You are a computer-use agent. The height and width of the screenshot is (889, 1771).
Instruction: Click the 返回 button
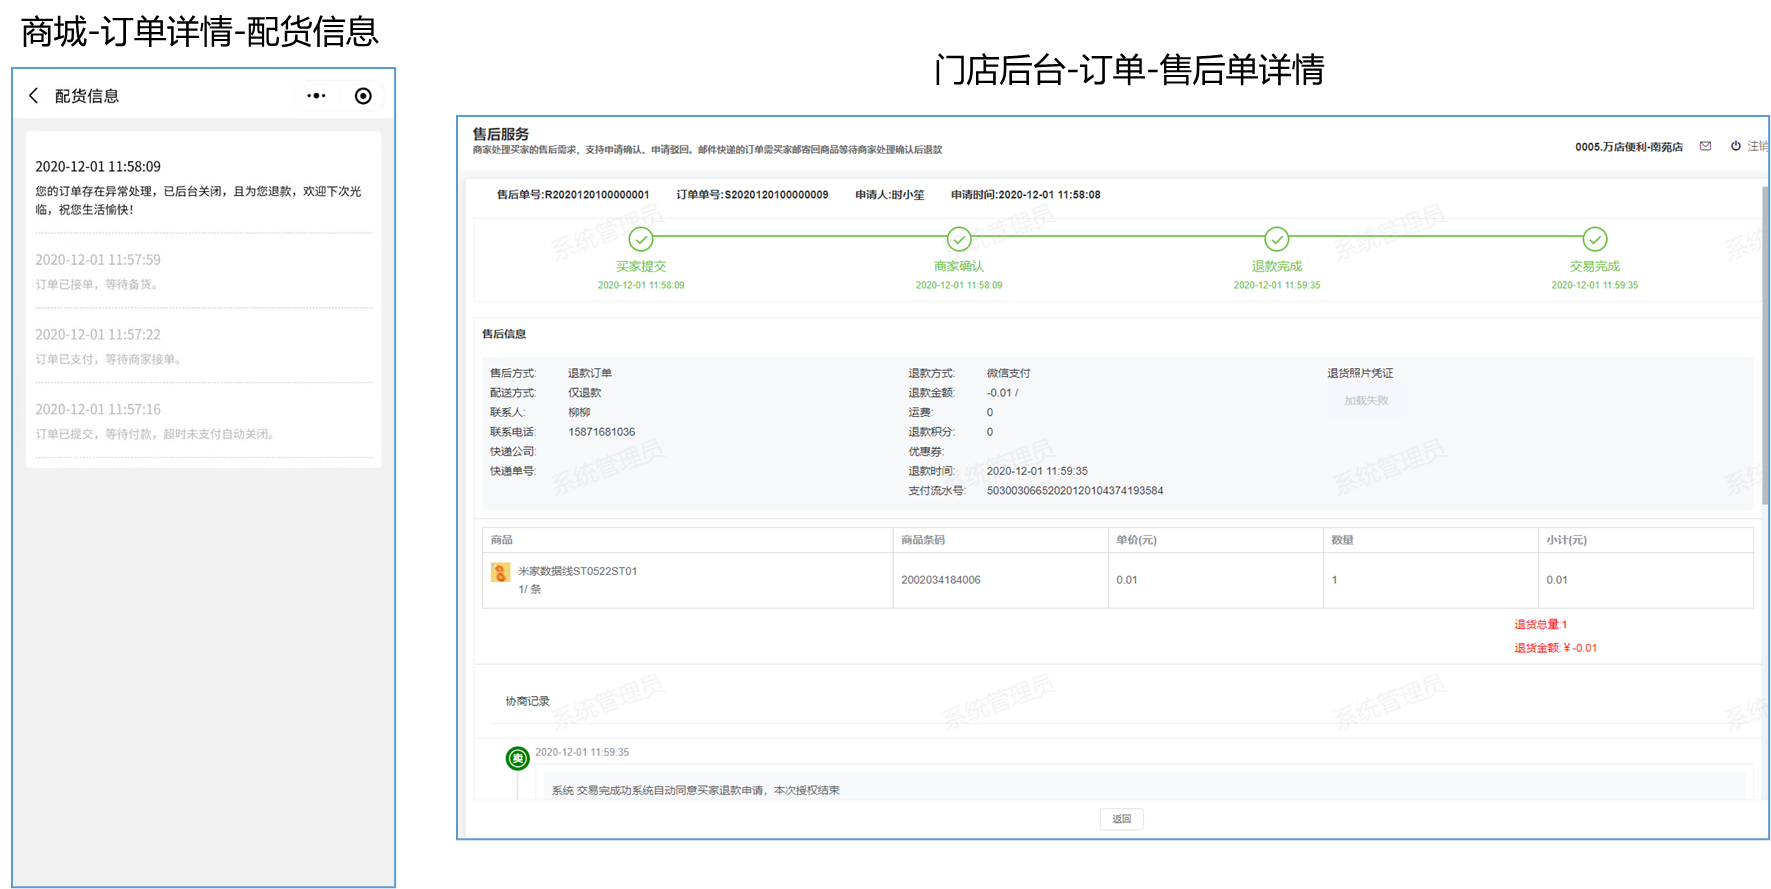coord(1122,819)
